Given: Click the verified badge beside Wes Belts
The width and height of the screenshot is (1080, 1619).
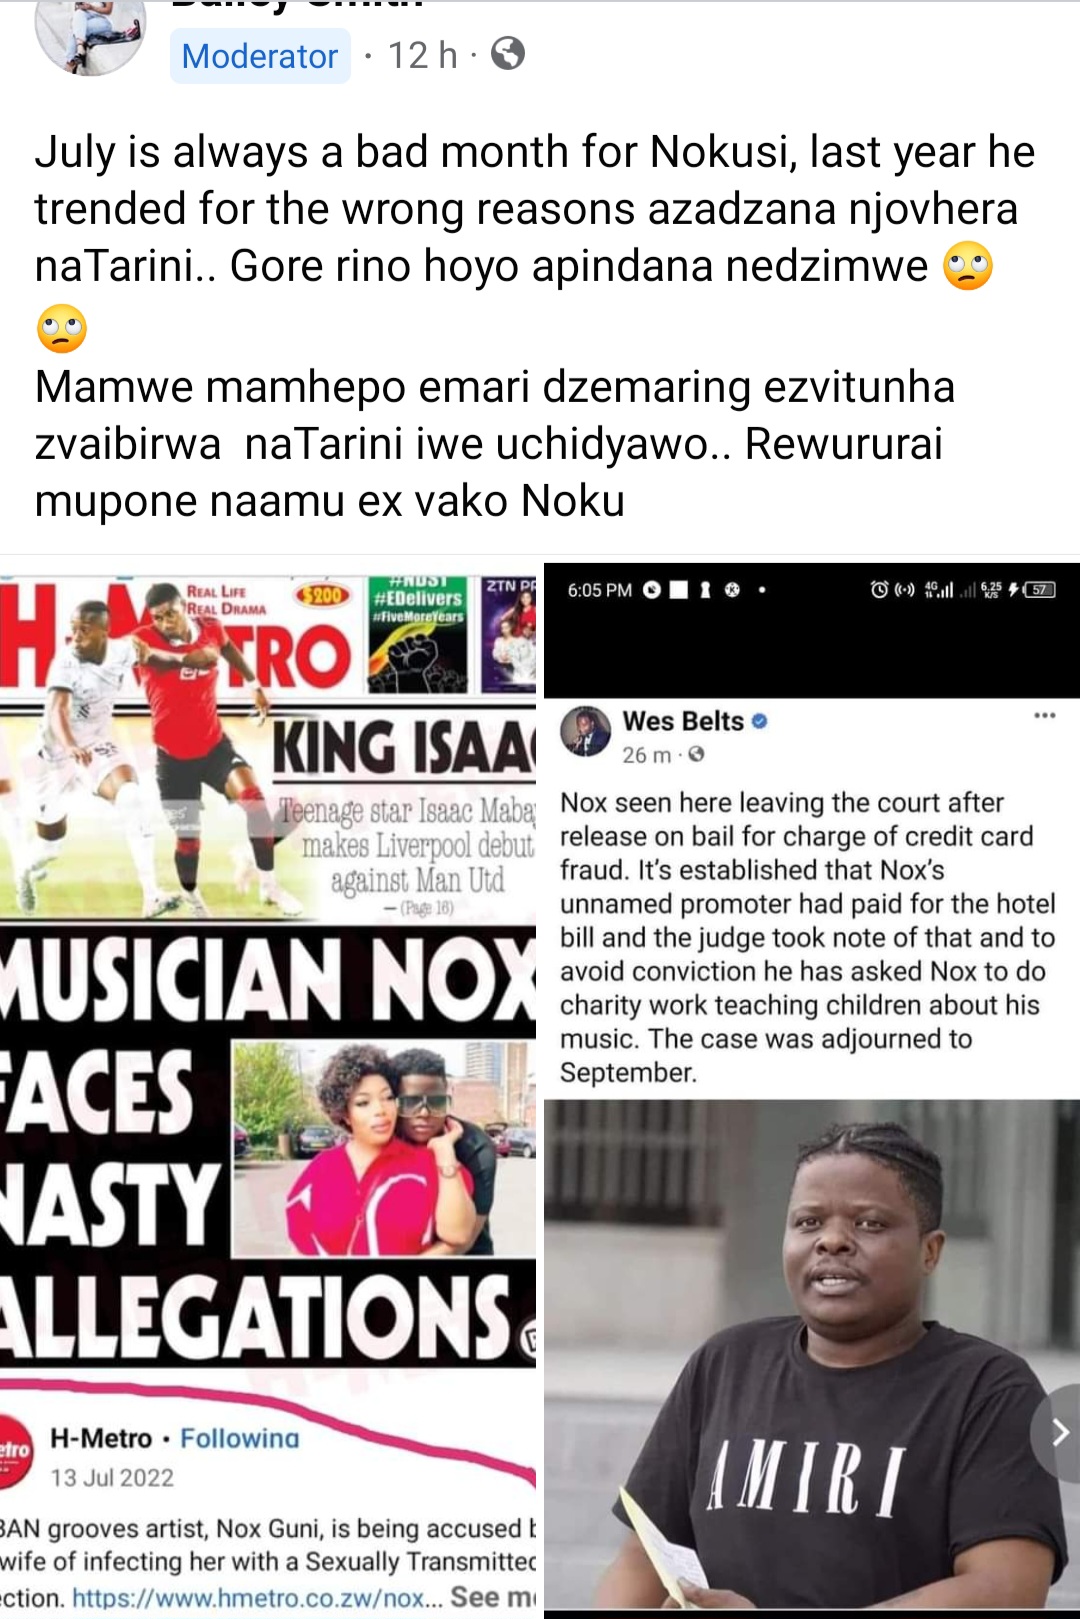Looking at the screenshot, I should (759, 721).
